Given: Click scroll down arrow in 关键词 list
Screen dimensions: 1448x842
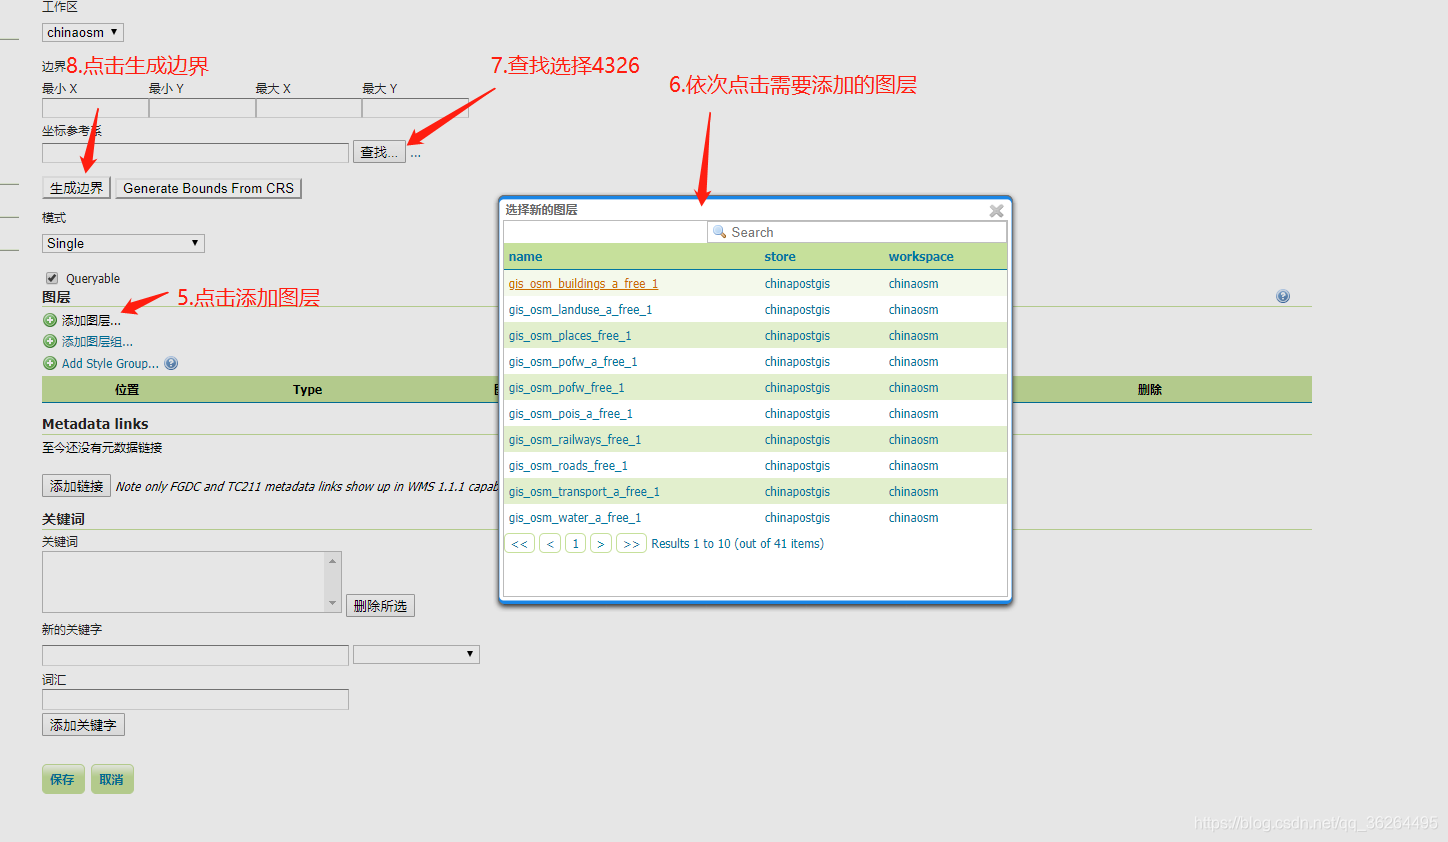Looking at the screenshot, I should (x=333, y=603).
